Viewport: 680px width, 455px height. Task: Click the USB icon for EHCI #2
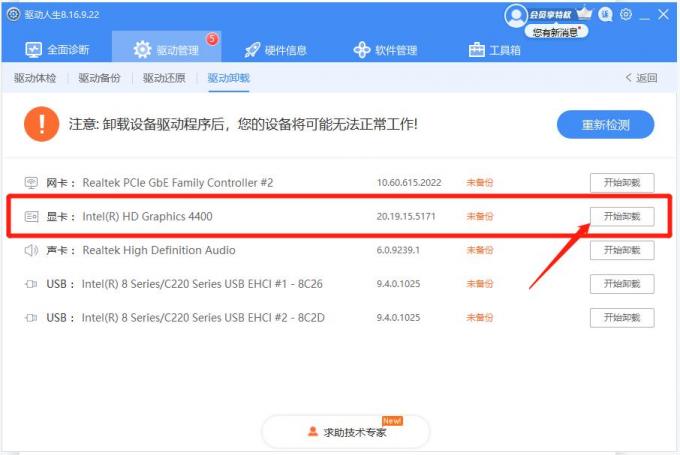[x=31, y=318]
